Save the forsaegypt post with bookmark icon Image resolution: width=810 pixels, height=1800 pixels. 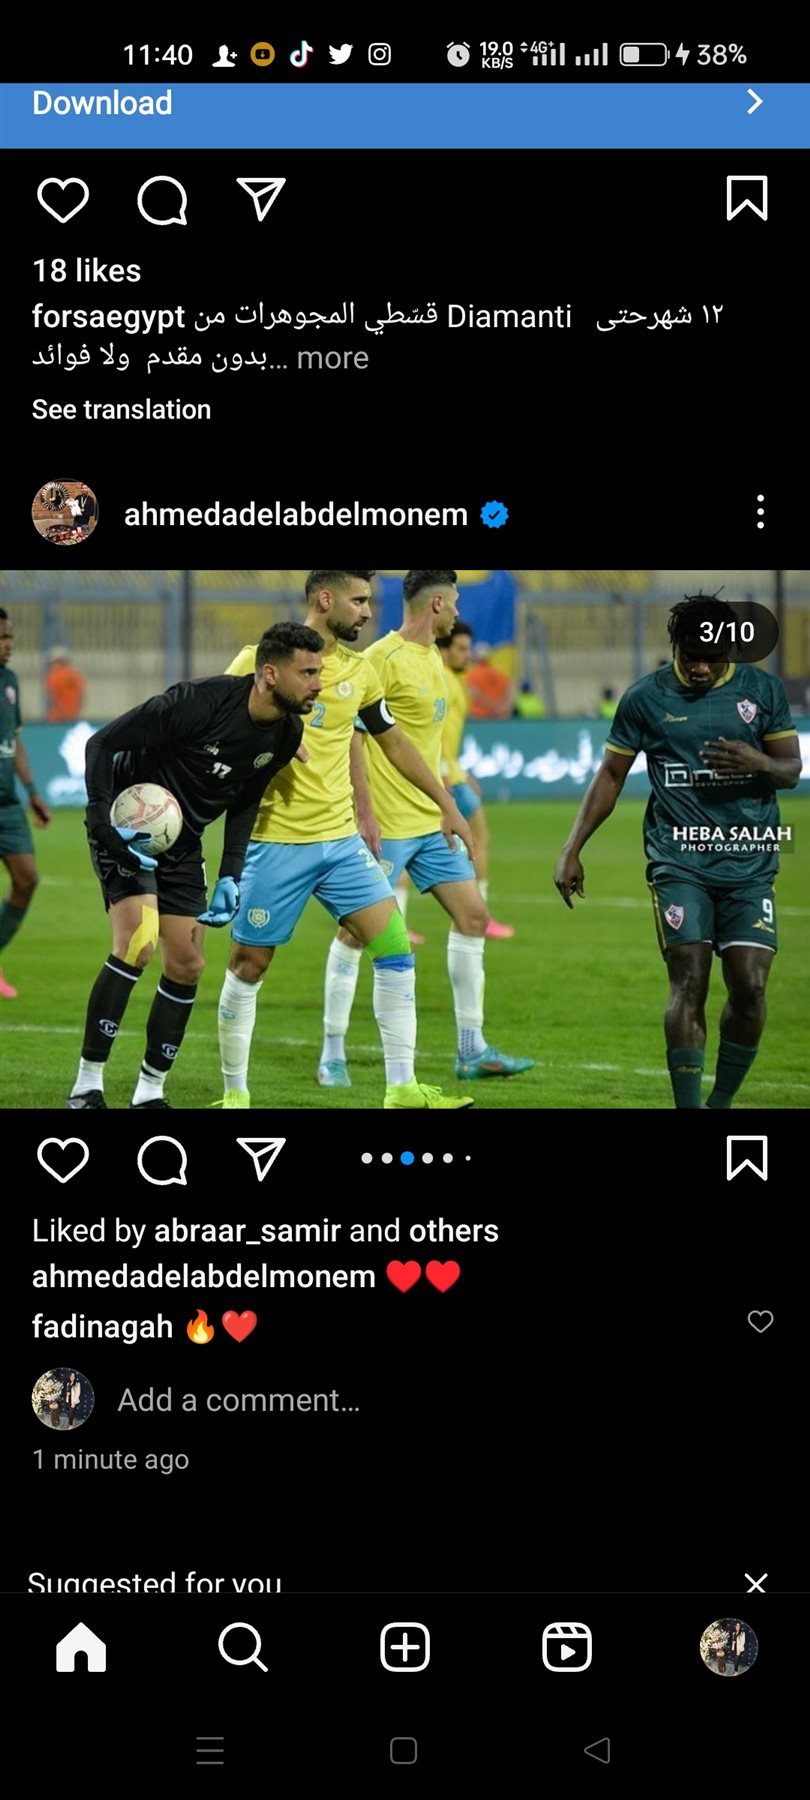(746, 198)
